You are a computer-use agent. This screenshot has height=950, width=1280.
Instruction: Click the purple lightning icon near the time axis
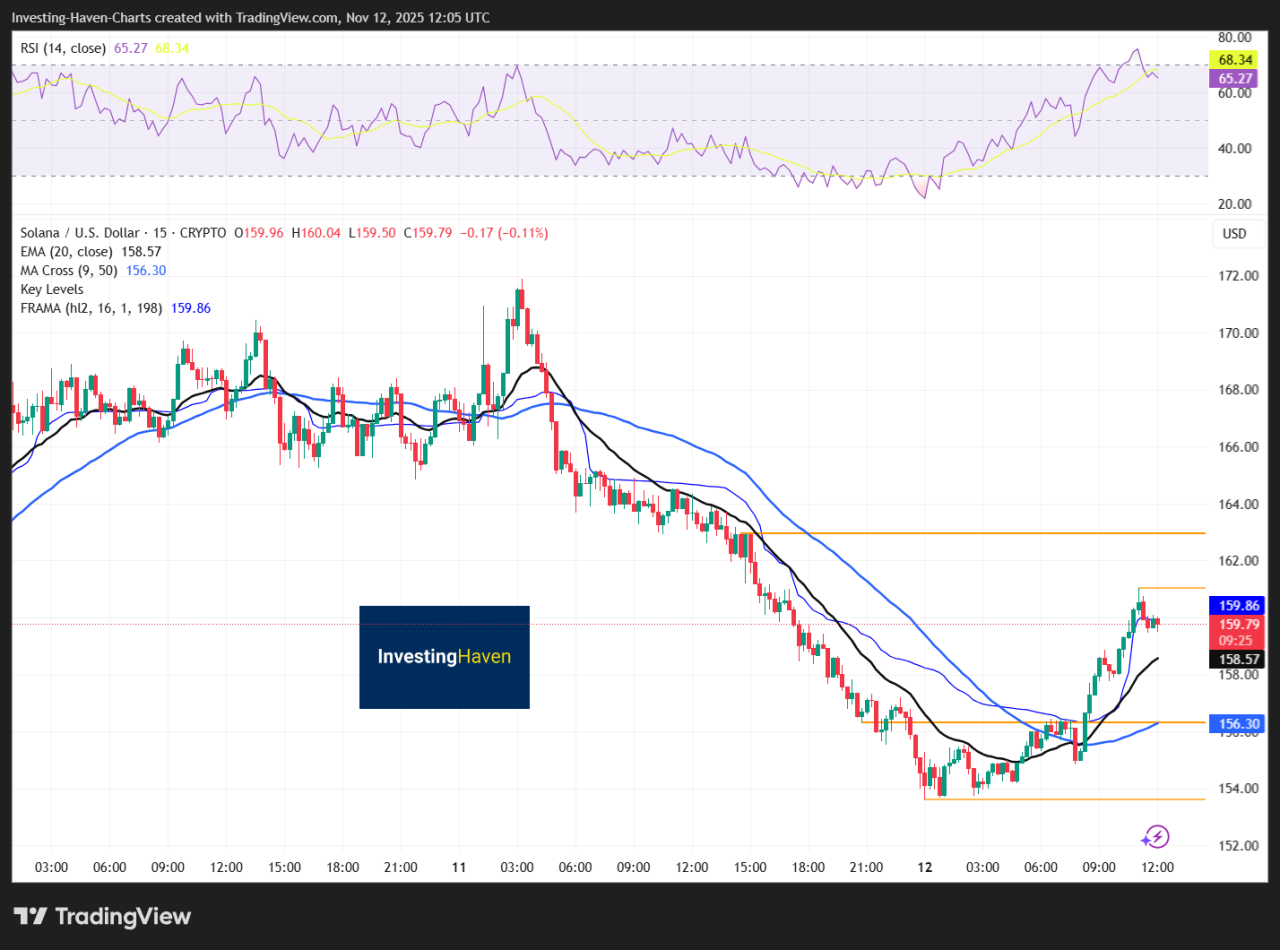pos(1156,837)
